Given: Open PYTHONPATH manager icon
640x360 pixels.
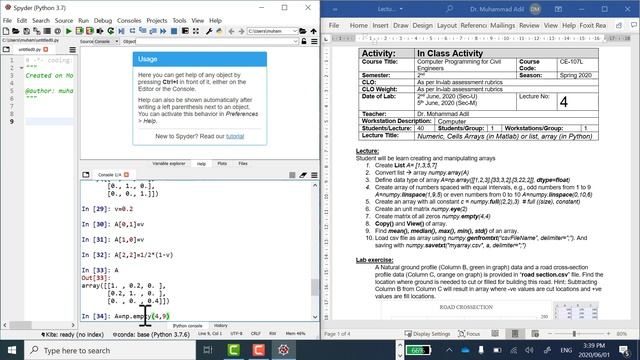Looking at the screenshot, I should 220,31.
